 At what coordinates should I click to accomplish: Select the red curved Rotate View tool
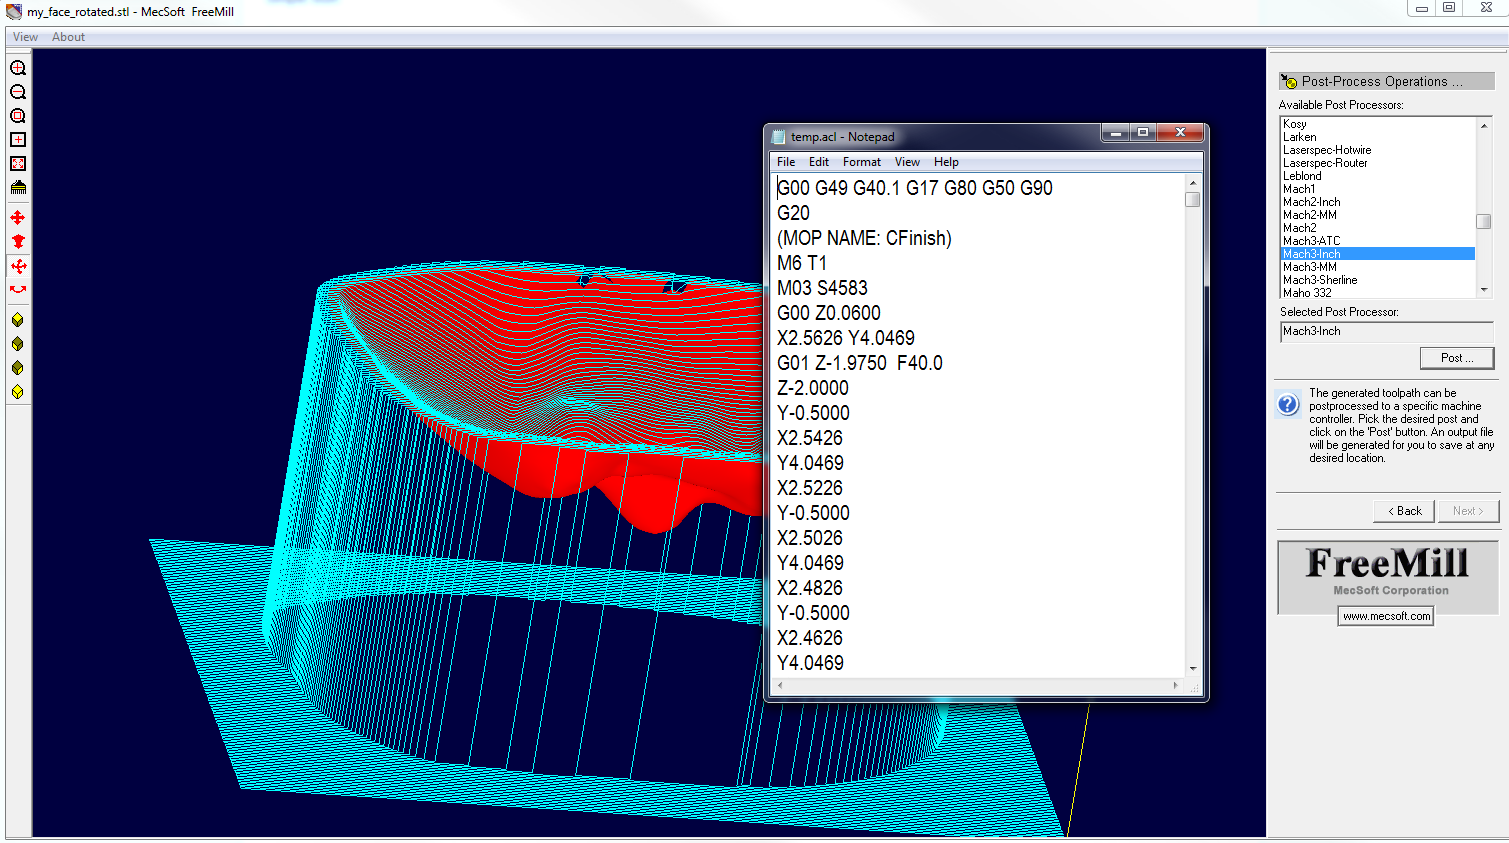click(18, 290)
